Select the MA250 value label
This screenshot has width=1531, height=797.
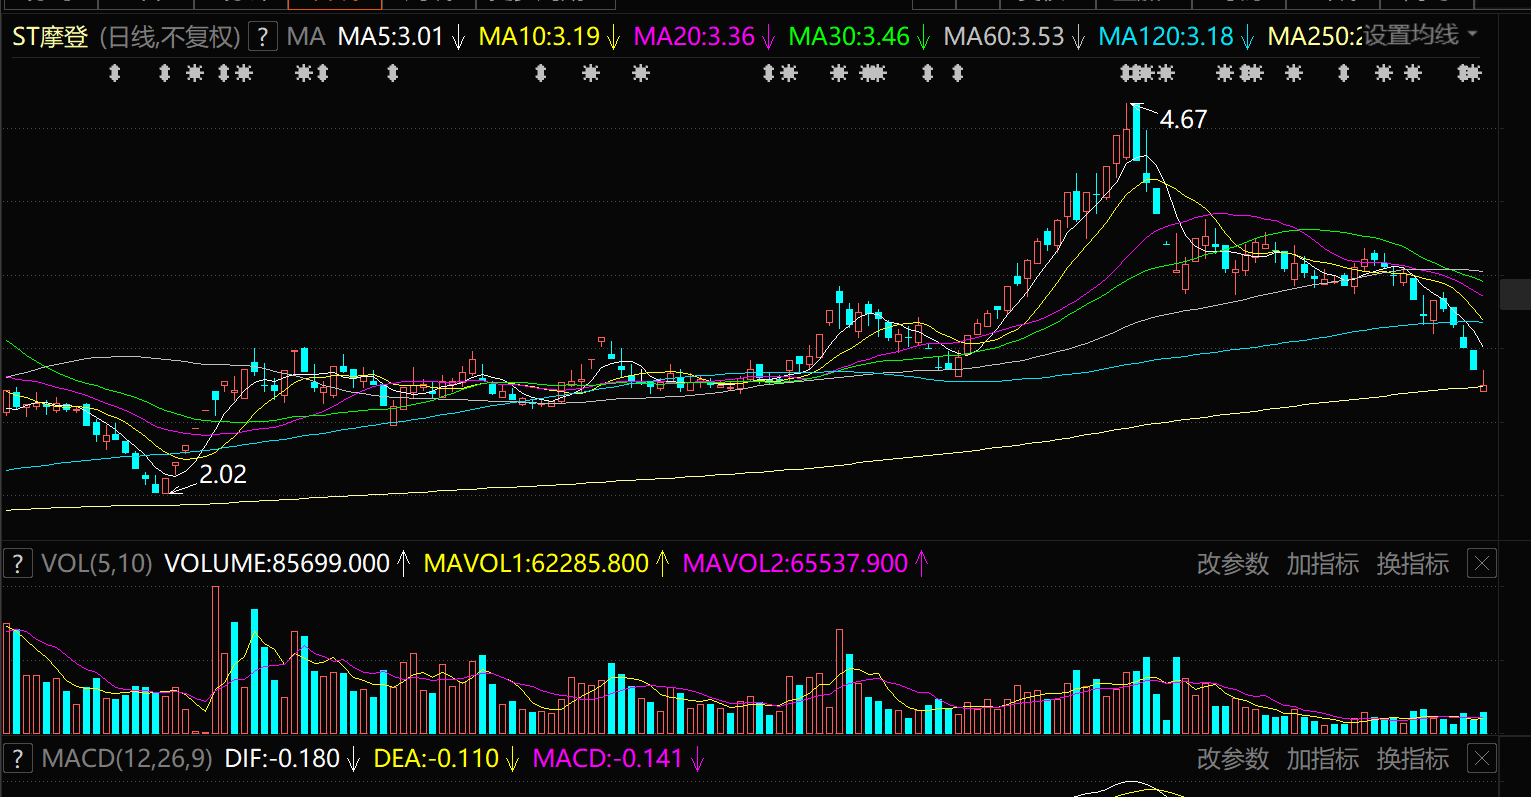click(x=1315, y=37)
